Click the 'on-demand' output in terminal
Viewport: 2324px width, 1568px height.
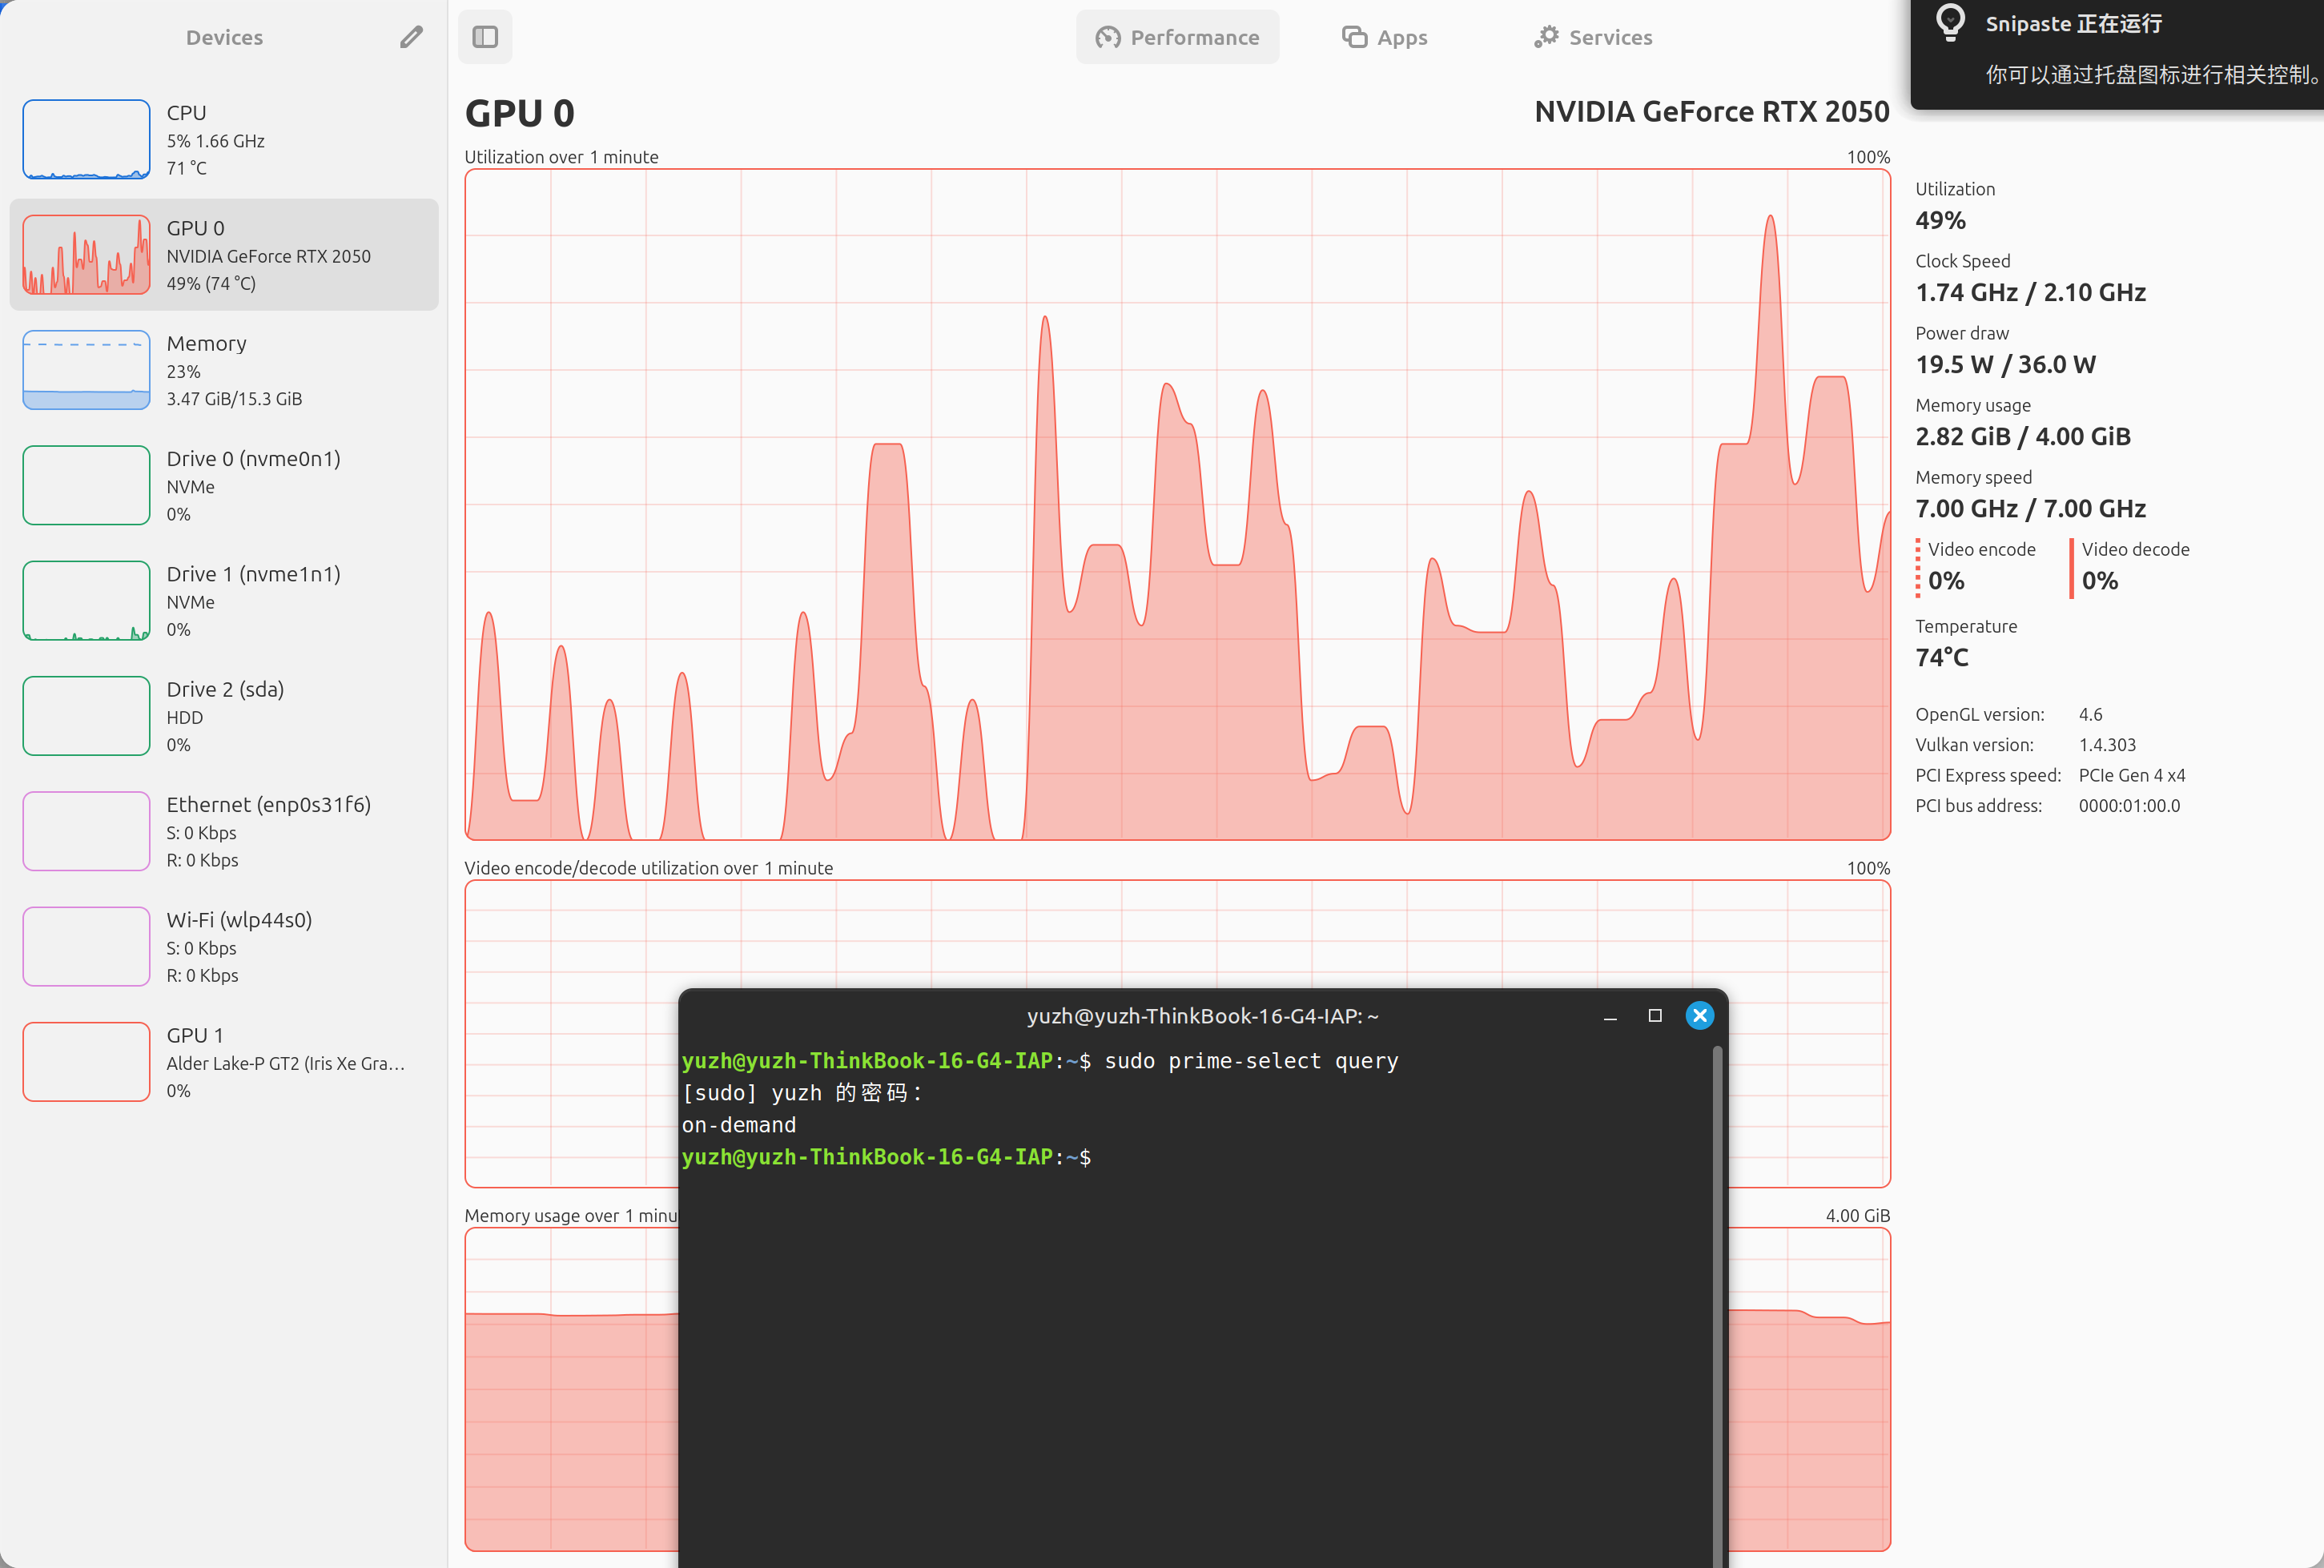[739, 1125]
